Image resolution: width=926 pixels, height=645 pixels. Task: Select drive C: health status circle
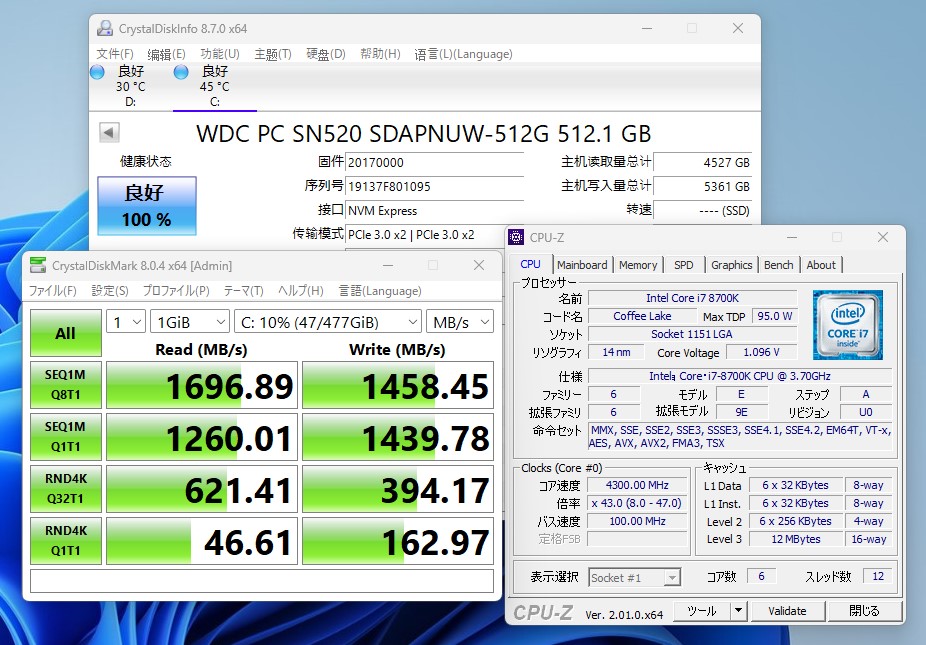[181, 72]
